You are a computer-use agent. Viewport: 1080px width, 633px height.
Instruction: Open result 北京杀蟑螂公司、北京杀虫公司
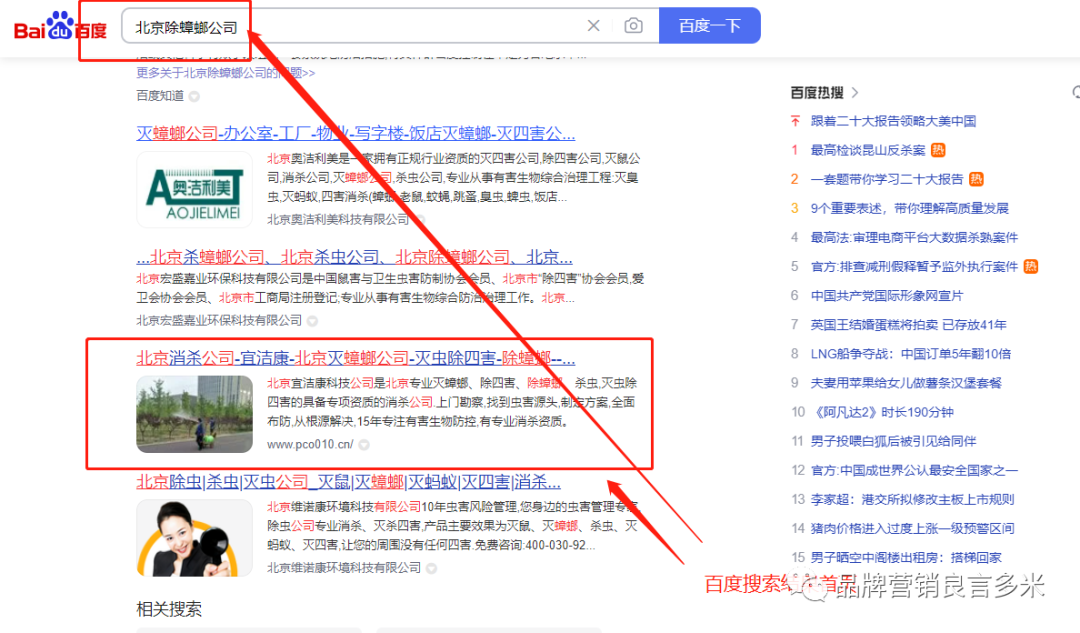tap(354, 257)
